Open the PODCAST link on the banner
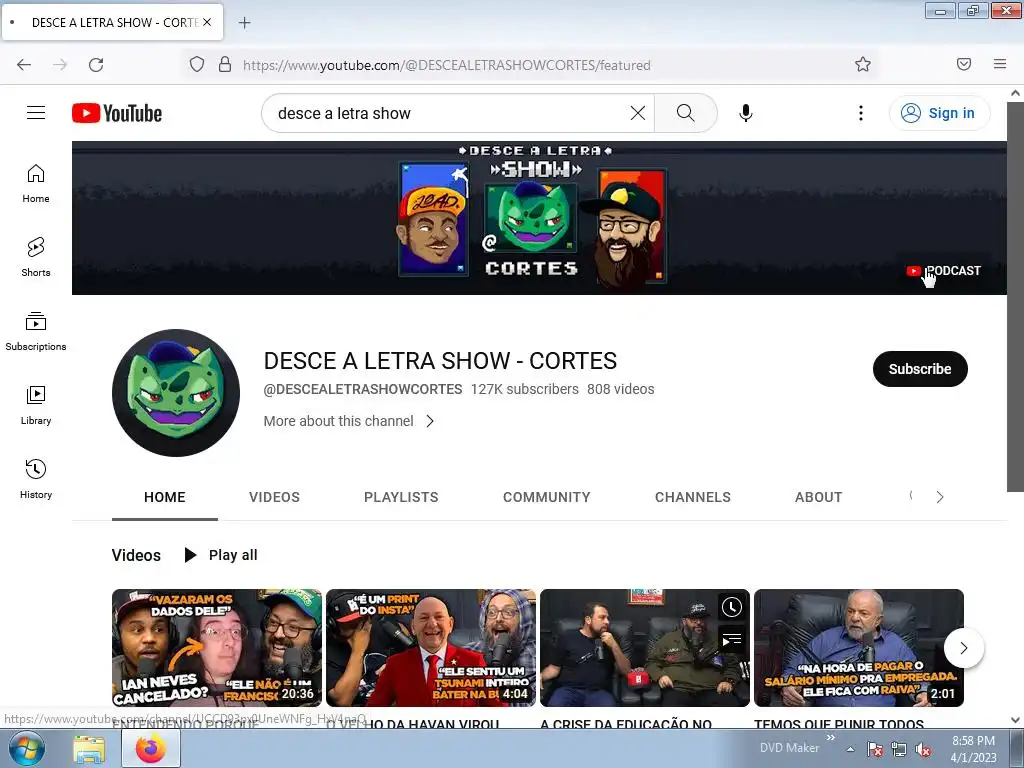 (x=944, y=270)
